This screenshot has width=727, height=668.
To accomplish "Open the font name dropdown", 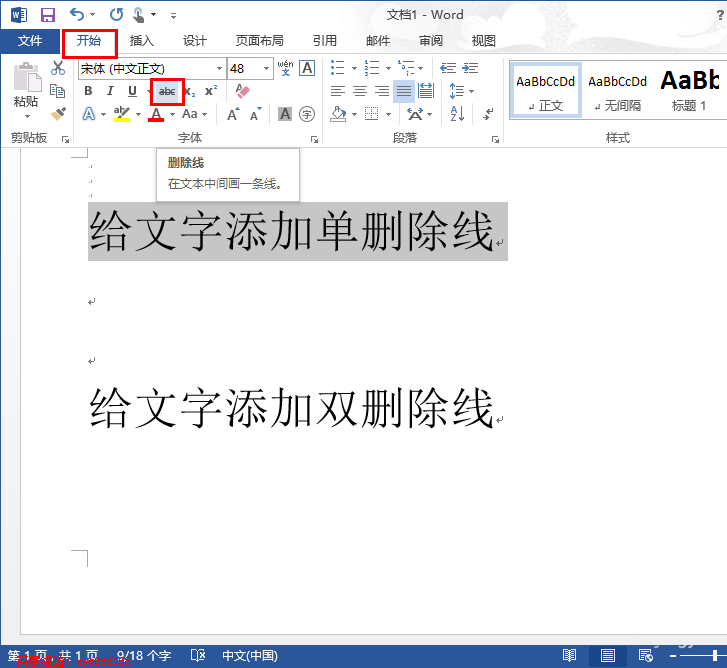I will pos(219,69).
